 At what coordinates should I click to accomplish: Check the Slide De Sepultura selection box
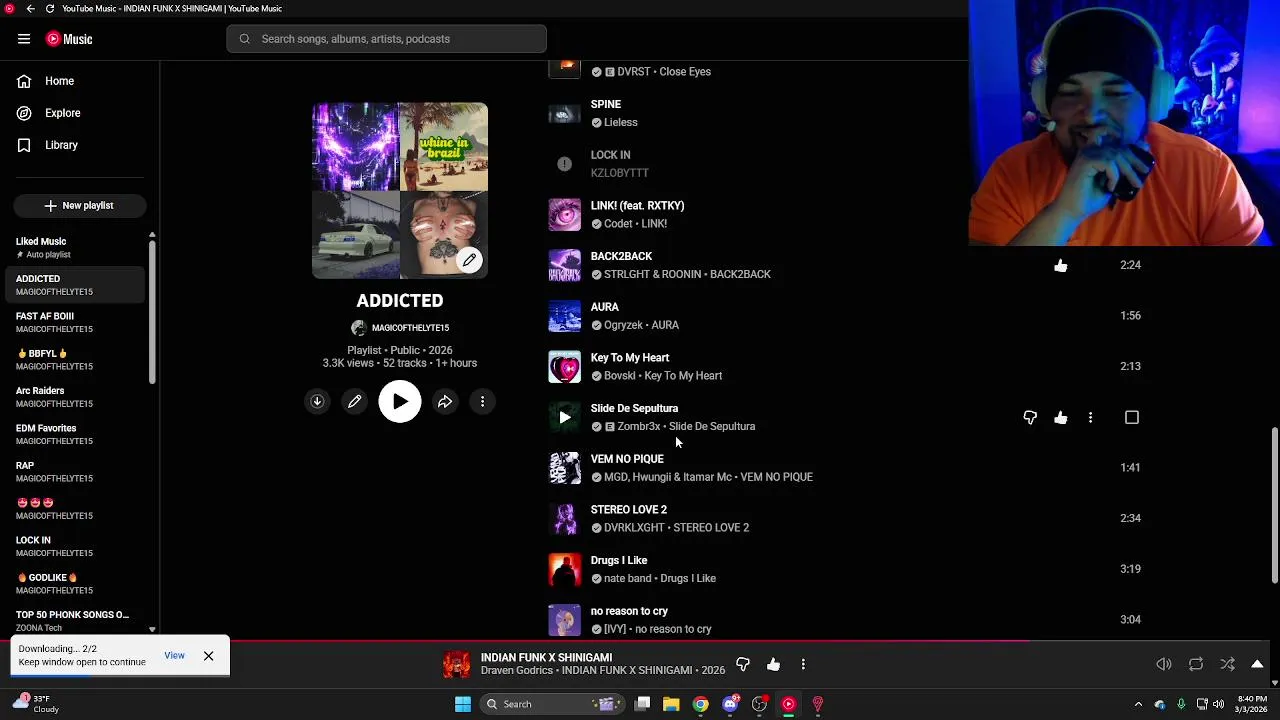point(1132,417)
